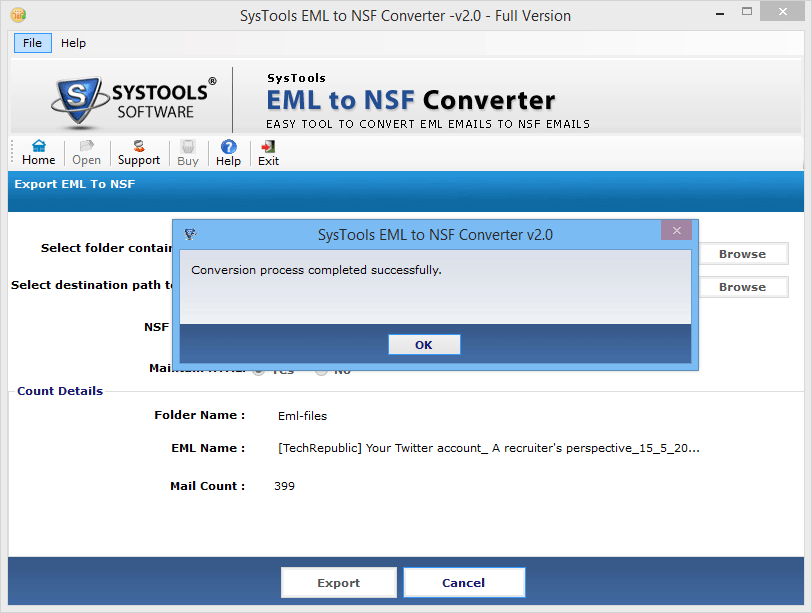
Task: Click the Mail Count value 399
Action: 284,486
